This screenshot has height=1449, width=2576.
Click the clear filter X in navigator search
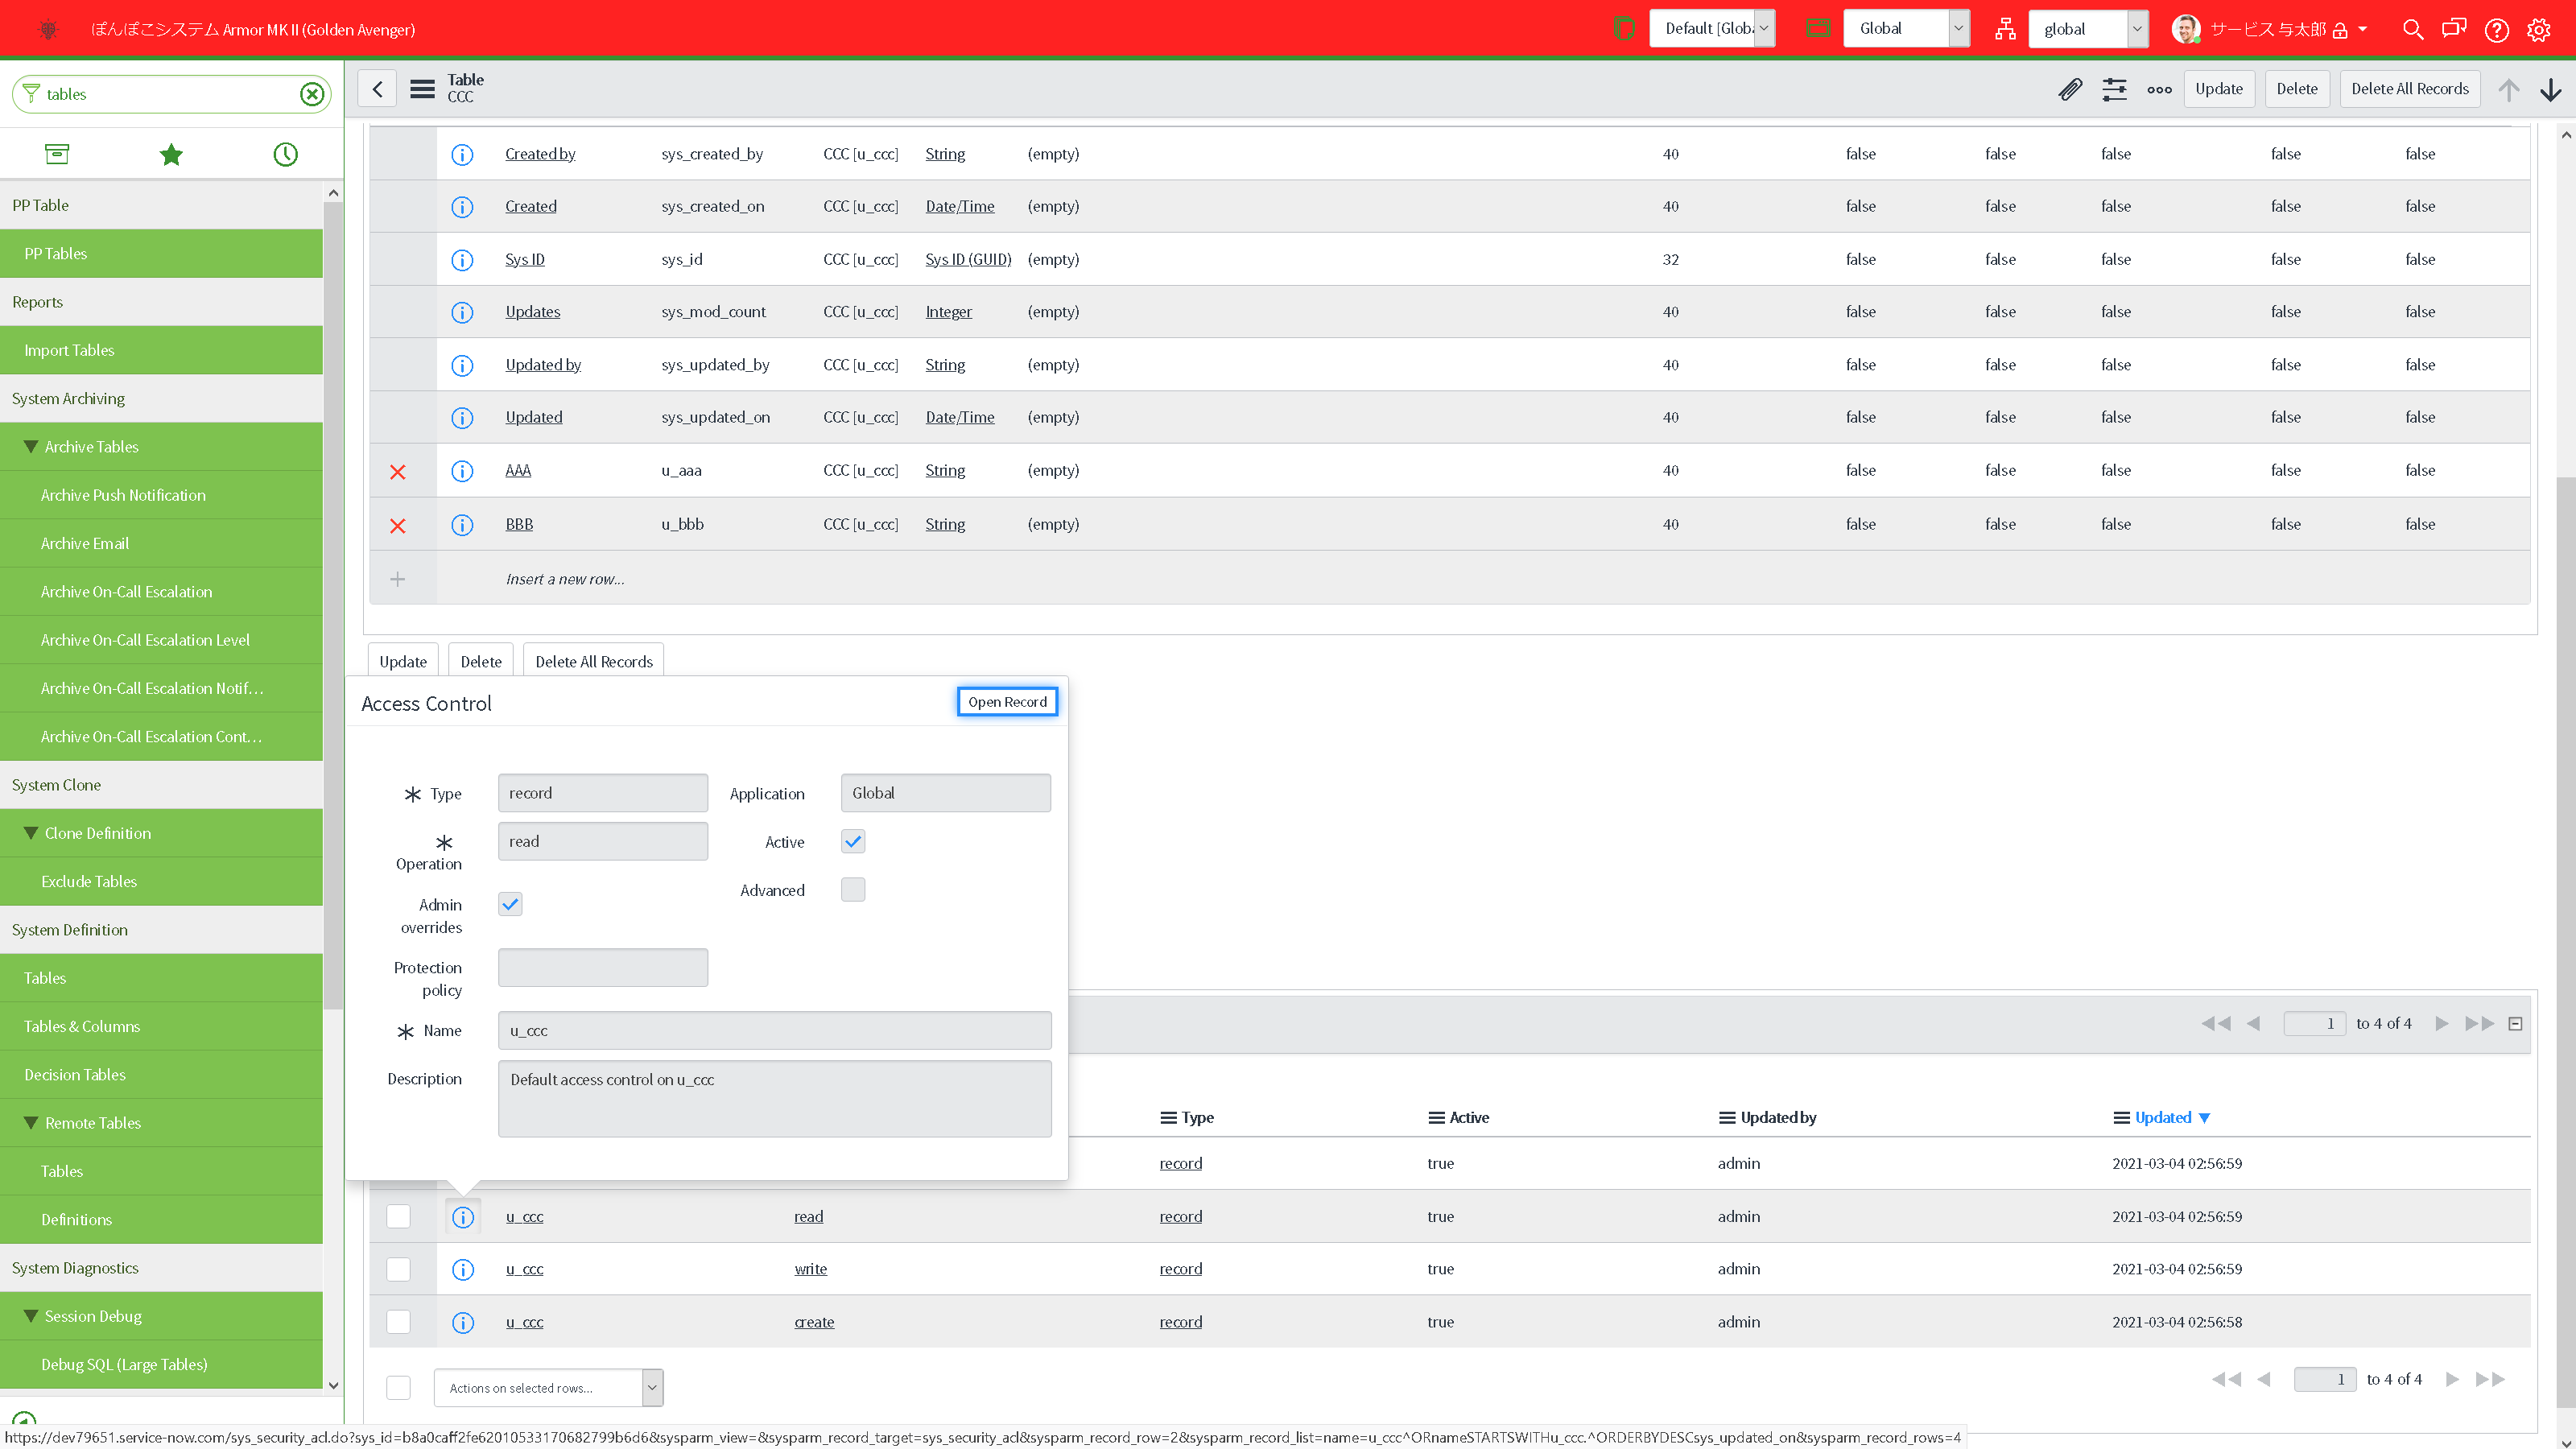(312, 94)
